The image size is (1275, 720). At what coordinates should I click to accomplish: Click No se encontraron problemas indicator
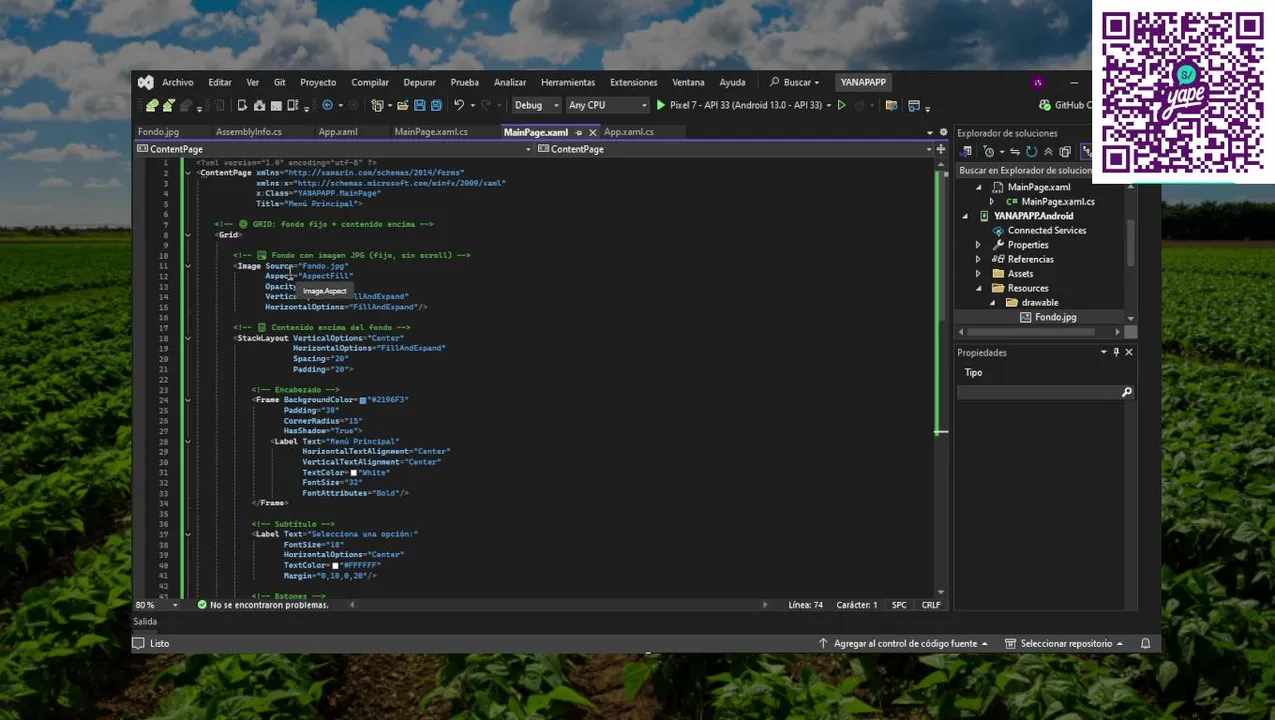[x=263, y=605]
